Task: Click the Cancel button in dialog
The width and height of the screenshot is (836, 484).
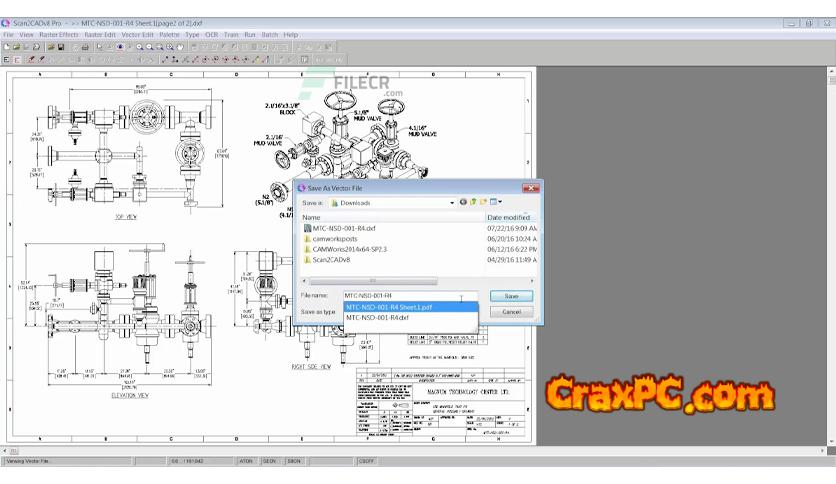Action: (511, 312)
